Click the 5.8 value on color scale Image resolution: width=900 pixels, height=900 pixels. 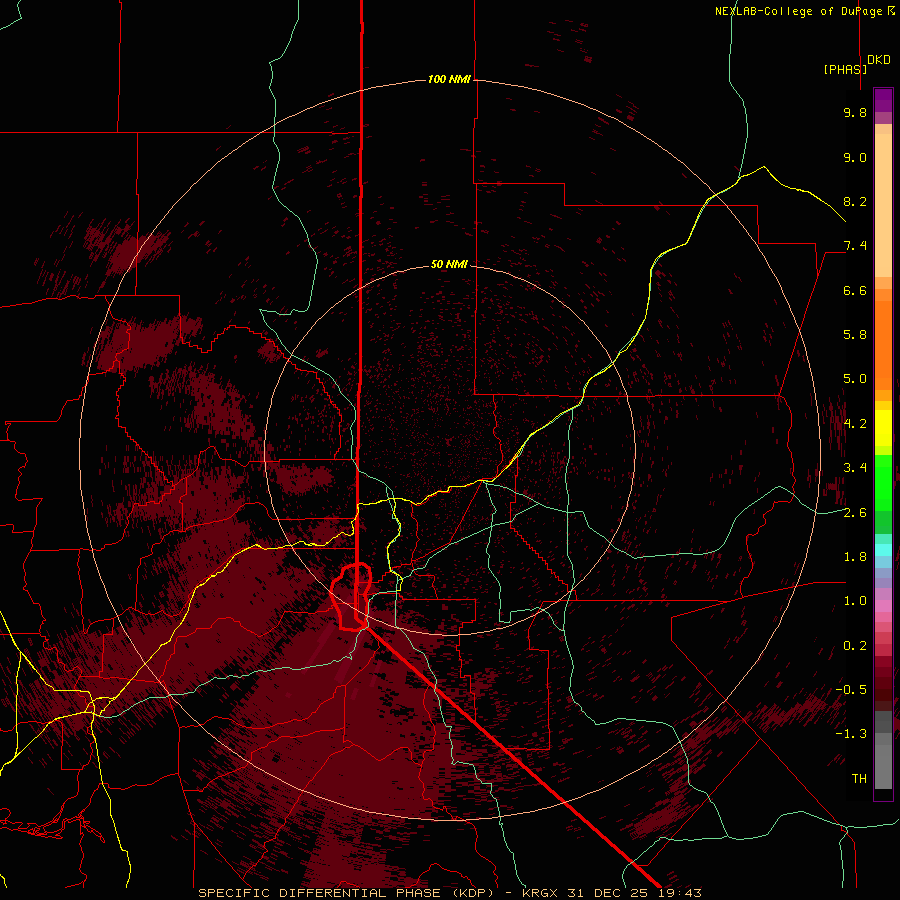click(x=855, y=335)
